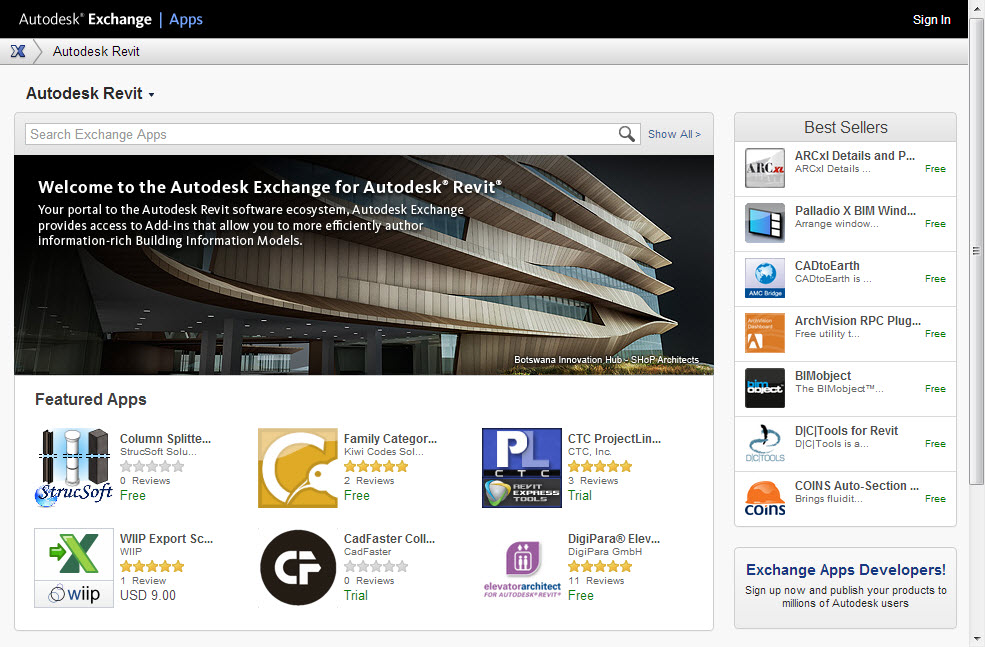Viewport: 985px width, 647px height.
Task: Open the CadFaster Coll... app title
Action: (x=389, y=538)
